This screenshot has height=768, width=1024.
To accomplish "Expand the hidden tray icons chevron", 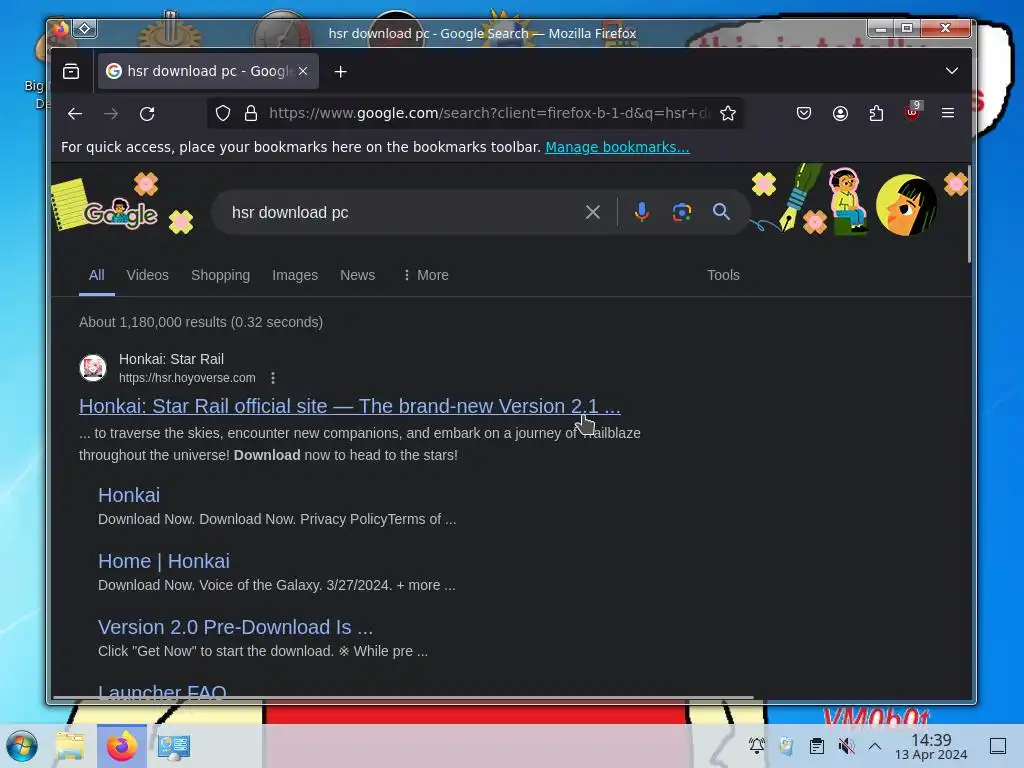I will pyautogui.click(x=875, y=746).
